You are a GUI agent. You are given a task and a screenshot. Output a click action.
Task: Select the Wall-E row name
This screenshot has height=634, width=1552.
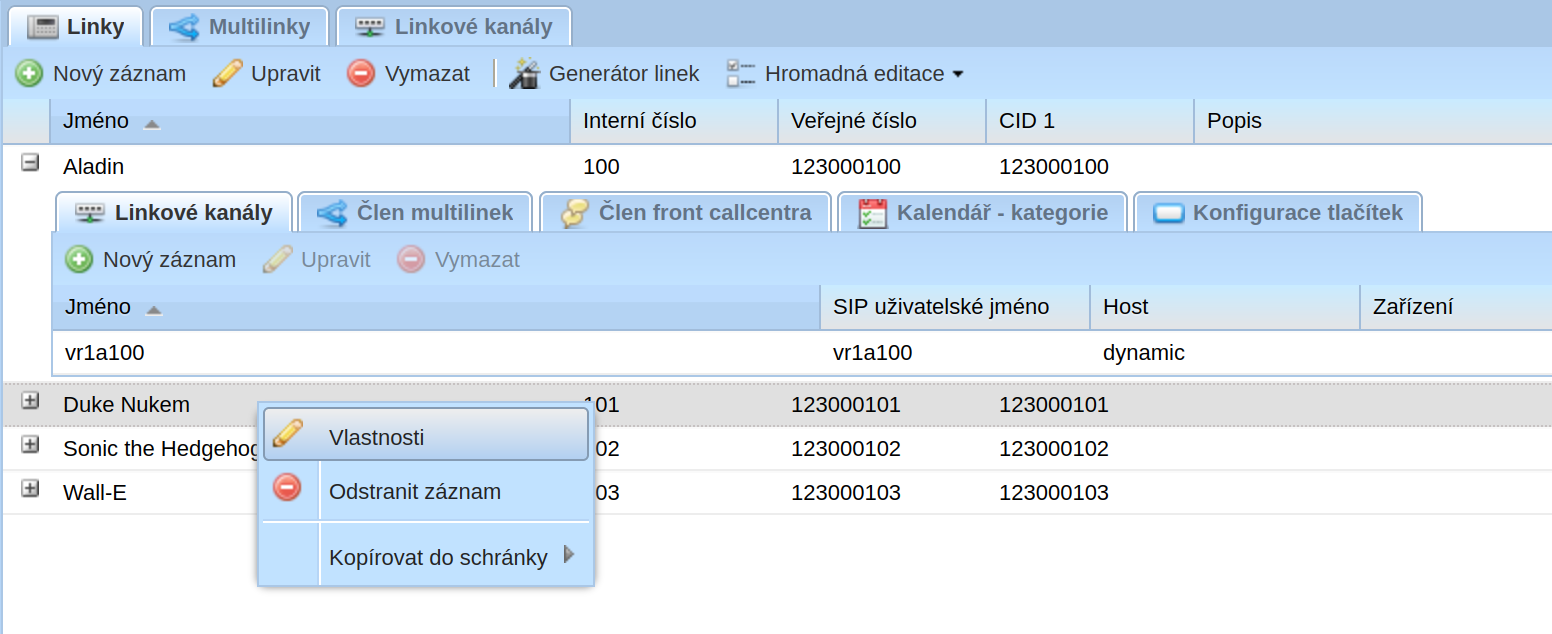[95, 493]
